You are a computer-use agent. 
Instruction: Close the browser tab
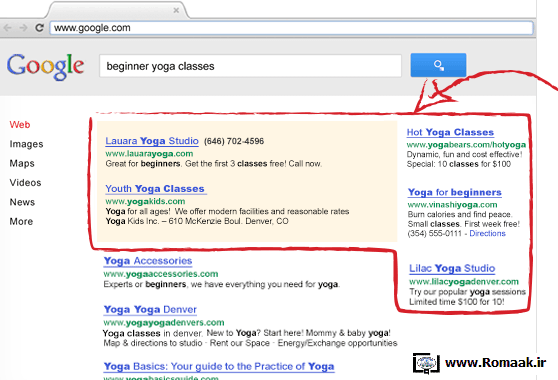point(176,10)
